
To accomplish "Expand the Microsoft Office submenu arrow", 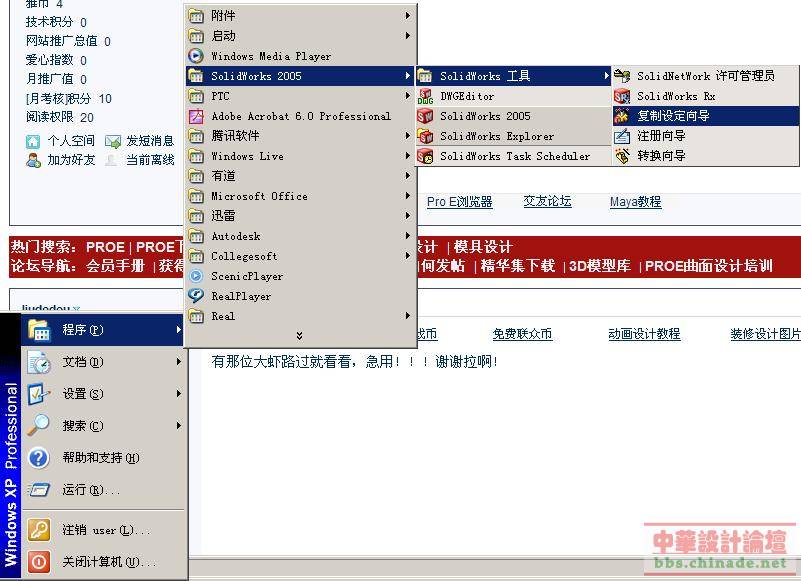I will point(408,196).
